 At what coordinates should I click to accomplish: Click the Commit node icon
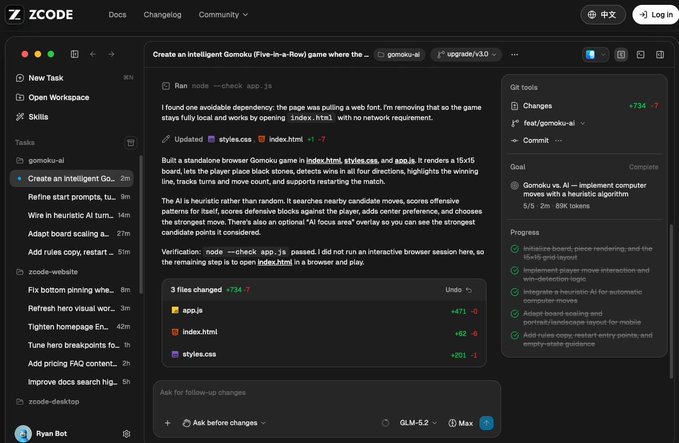pos(514,141)
